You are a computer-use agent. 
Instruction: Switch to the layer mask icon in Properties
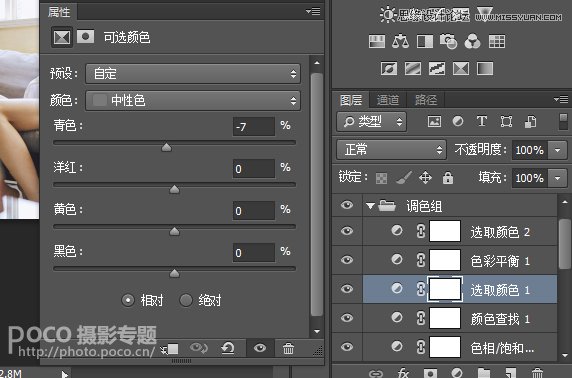tap(85, 36)
